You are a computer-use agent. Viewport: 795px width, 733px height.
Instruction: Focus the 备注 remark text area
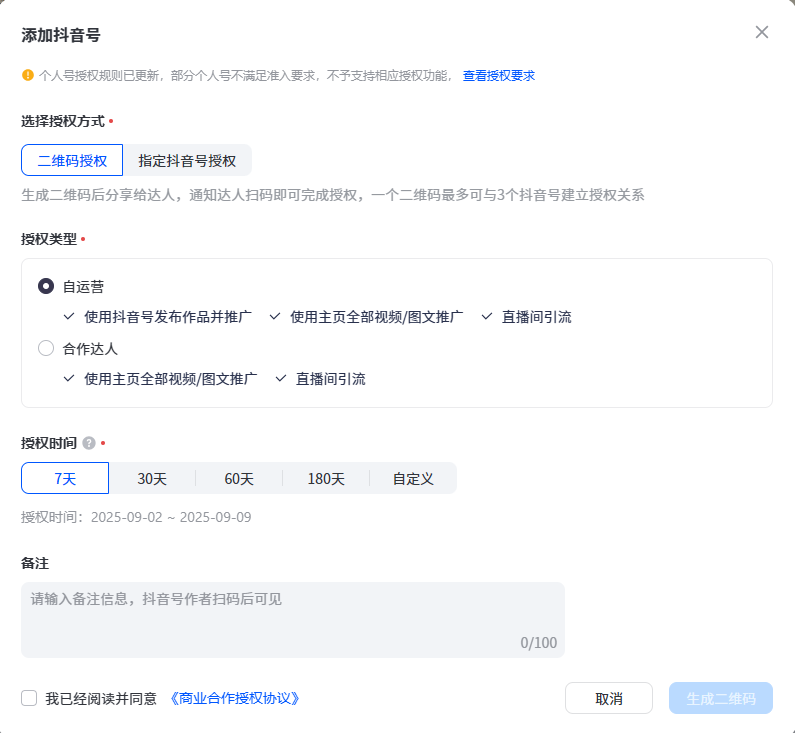click(293, 620)
